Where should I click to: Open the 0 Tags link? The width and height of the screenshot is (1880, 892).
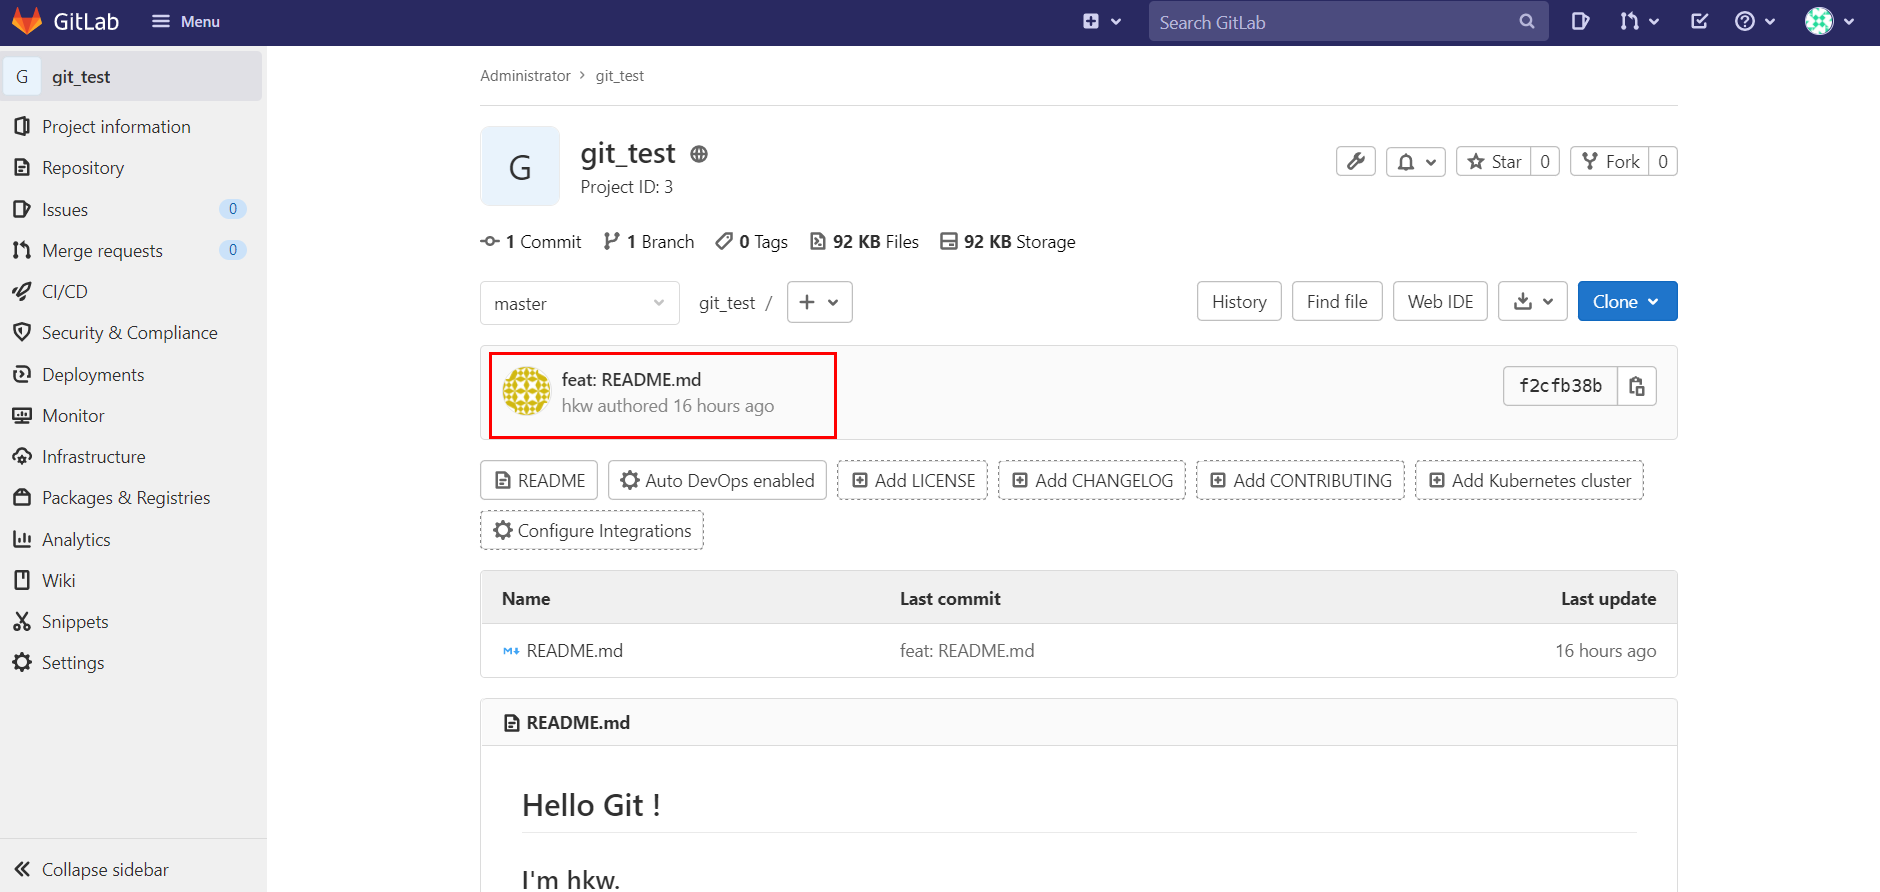coord(752,242)
